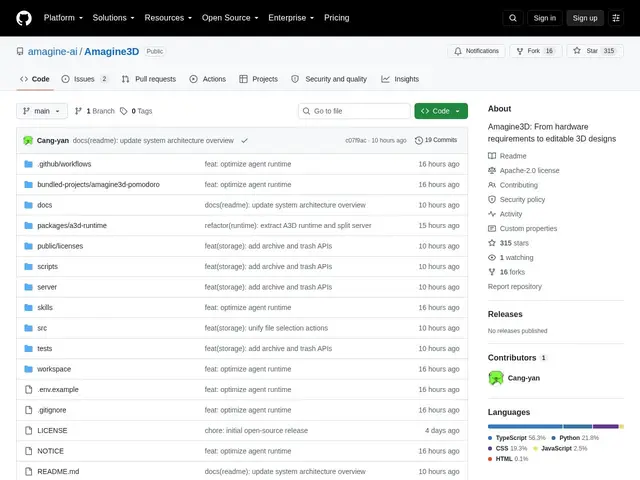Expand the Solutions menu
Image resolution: width=640 pixels, height=480 pixels.
click(113, 18)
